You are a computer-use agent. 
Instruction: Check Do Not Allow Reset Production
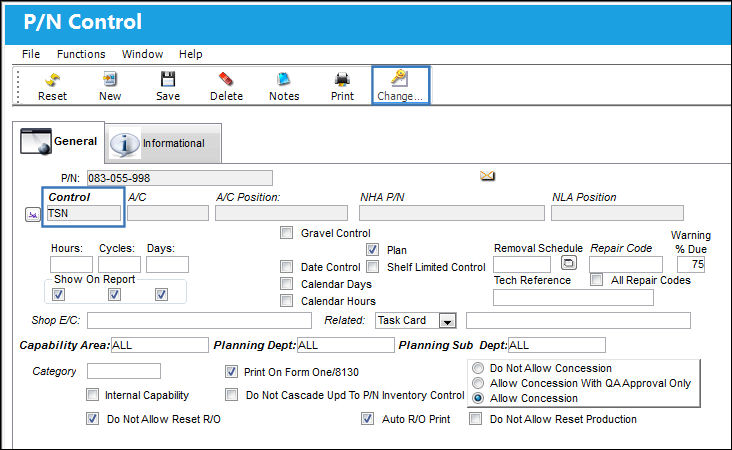pyautogui.click(x=475, y=418)
